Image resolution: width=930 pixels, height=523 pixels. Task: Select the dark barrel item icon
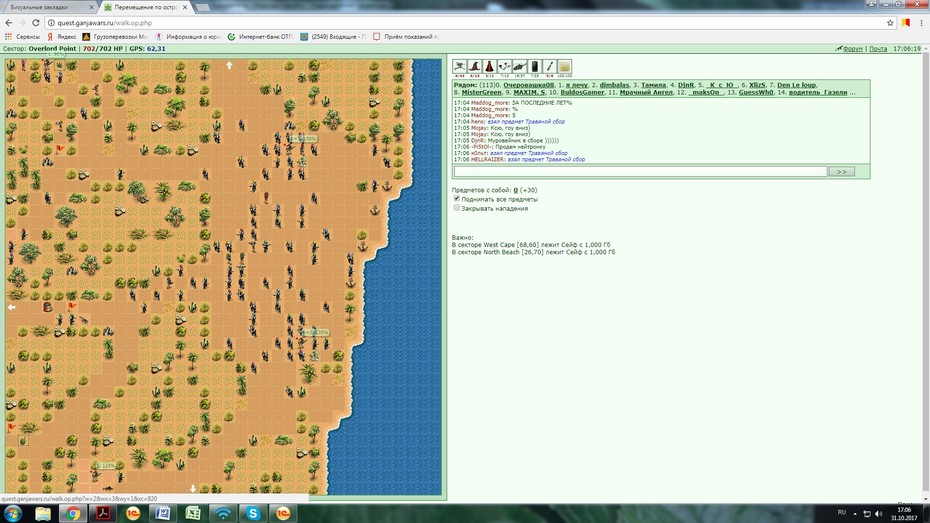pos(534,66)
